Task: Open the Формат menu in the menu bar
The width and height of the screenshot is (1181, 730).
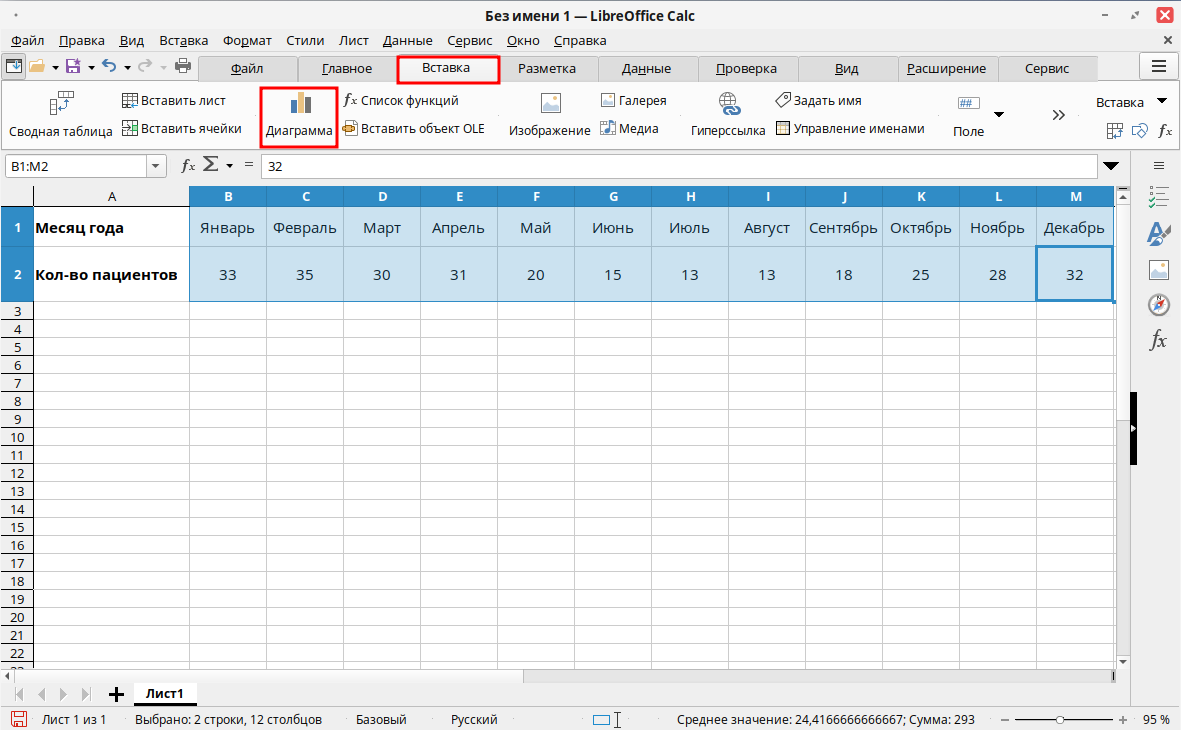Action: pos(247,41)
